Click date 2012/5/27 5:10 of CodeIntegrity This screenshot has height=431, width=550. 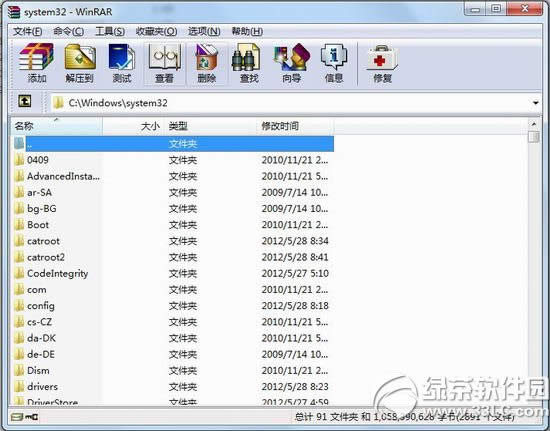[295, 274]
